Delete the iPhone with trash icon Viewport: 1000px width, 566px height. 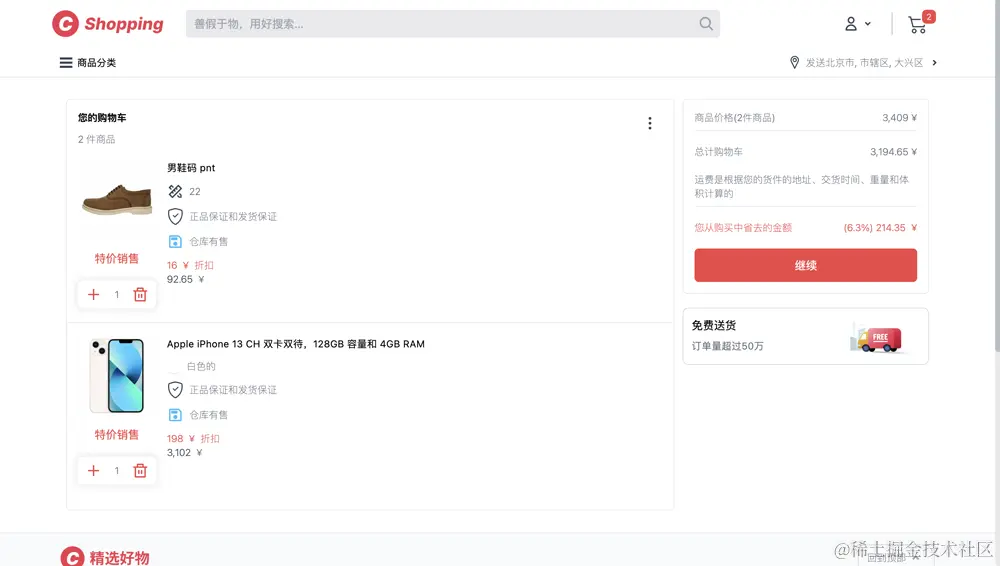[140, 470]
